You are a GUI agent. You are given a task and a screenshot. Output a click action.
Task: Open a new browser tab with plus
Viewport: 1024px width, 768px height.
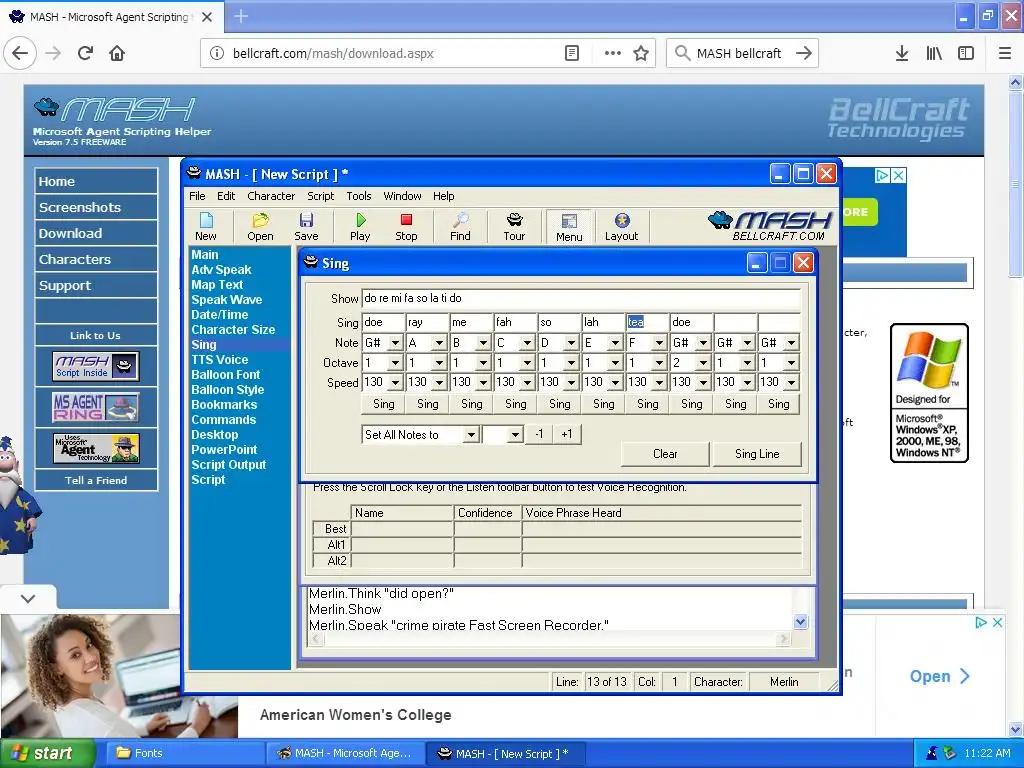pyautogui.click(x=241, y=16)
